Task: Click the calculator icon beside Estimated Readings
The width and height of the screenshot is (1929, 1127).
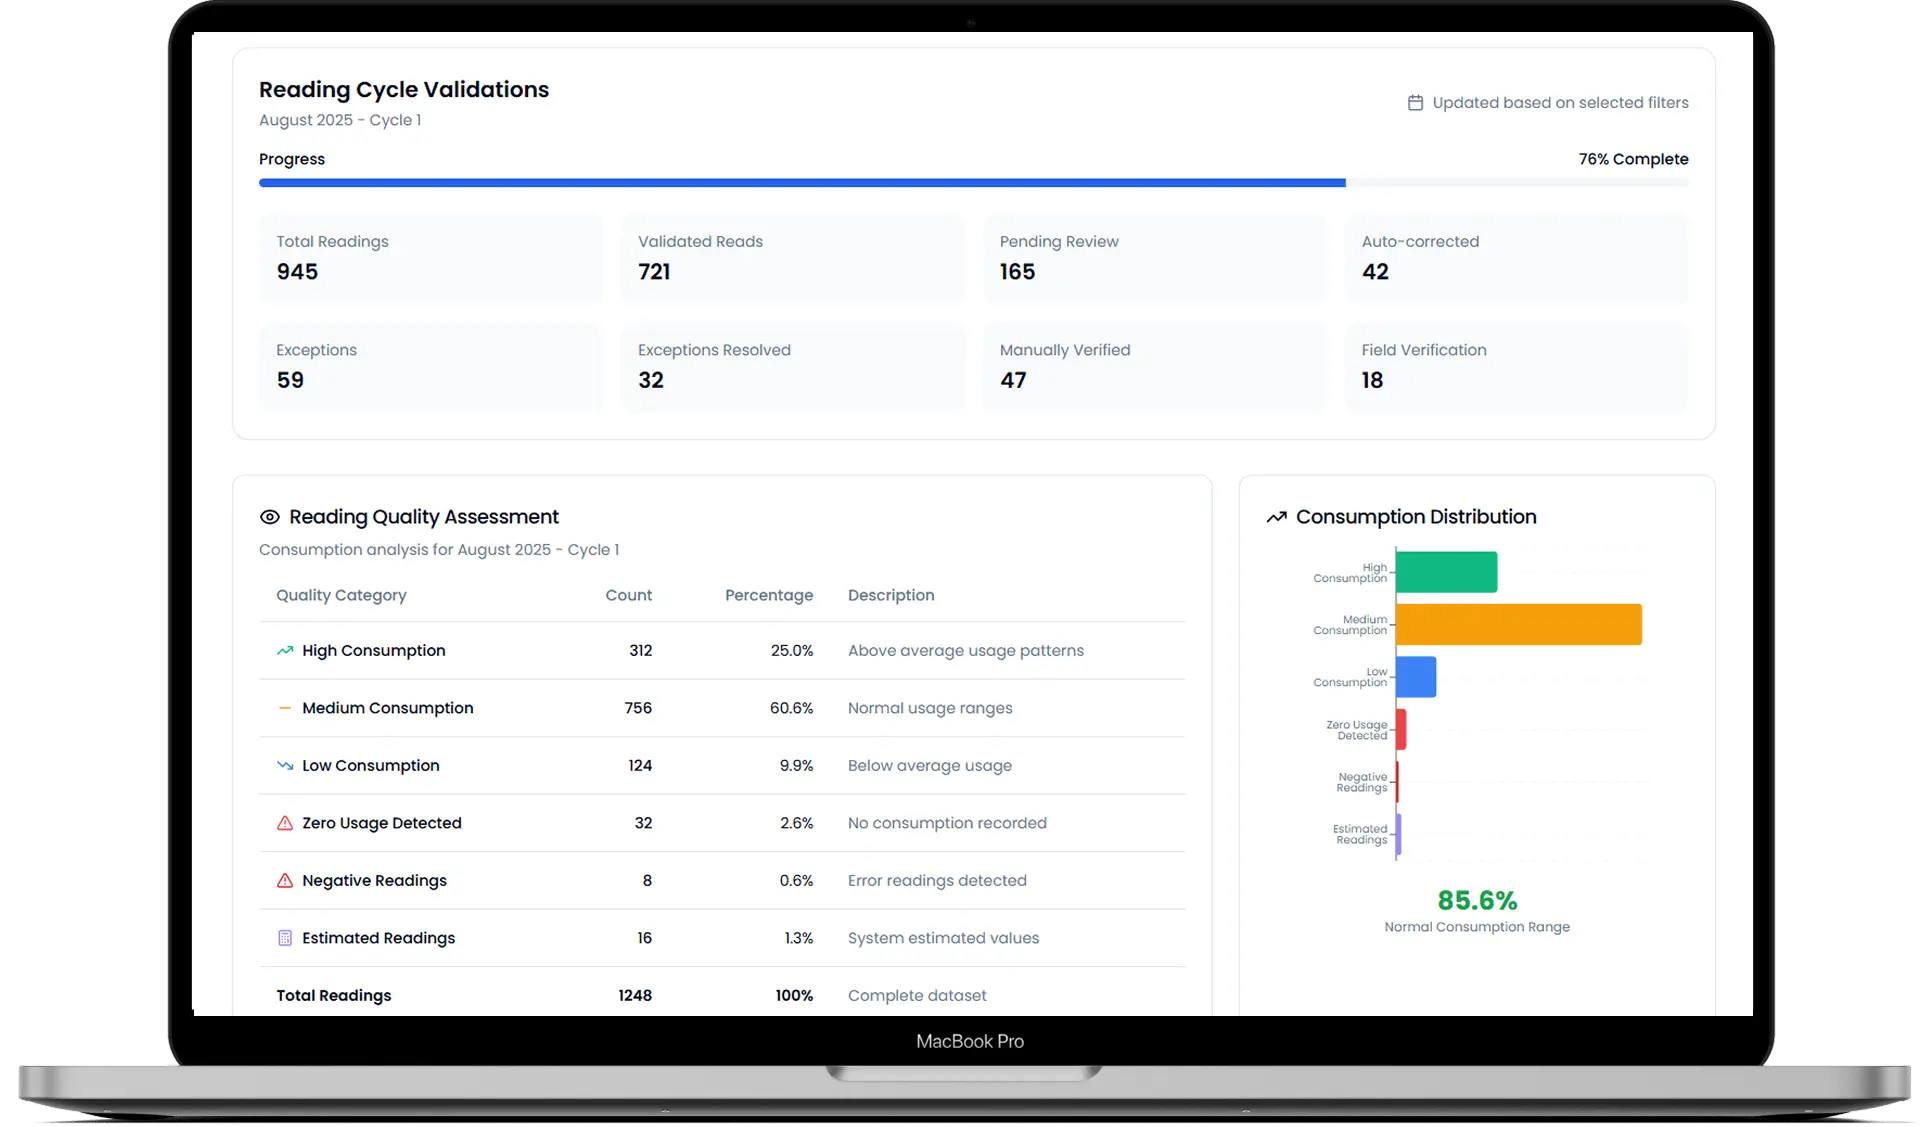Action: tap(284, 937)
